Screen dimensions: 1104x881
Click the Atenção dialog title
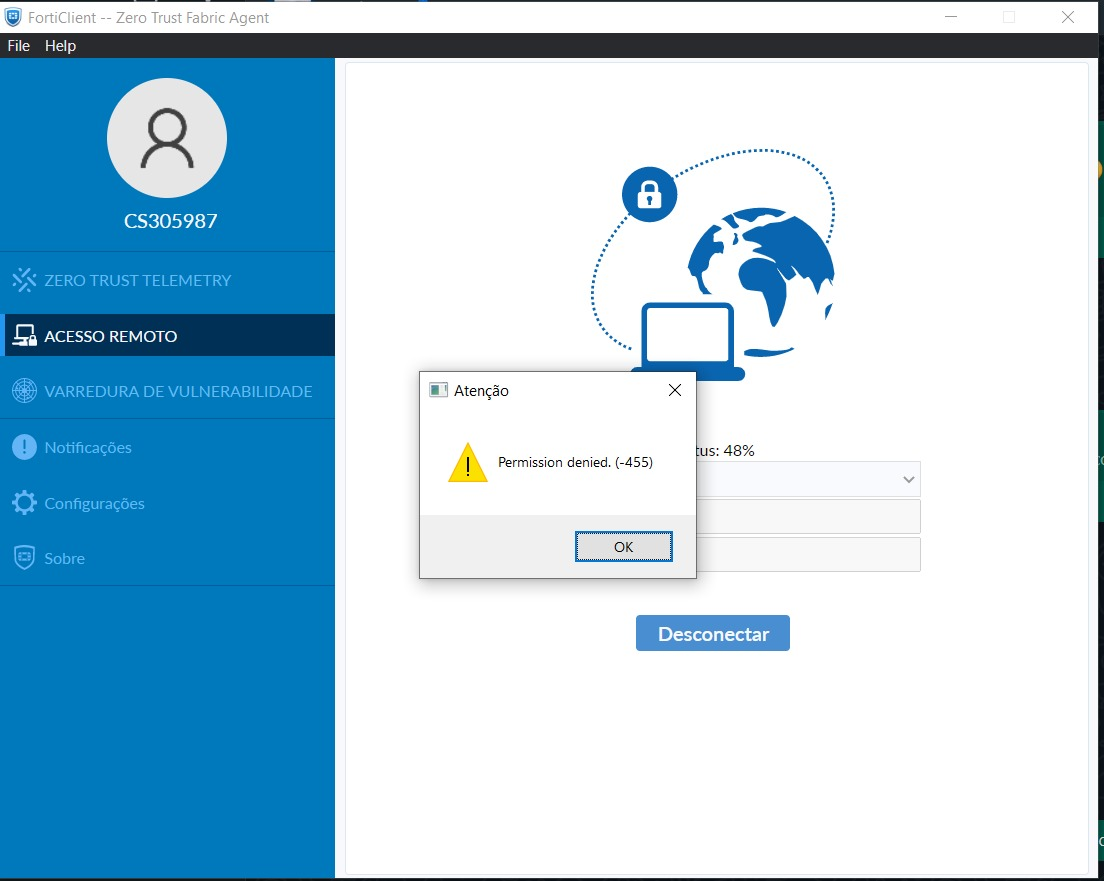481,391
